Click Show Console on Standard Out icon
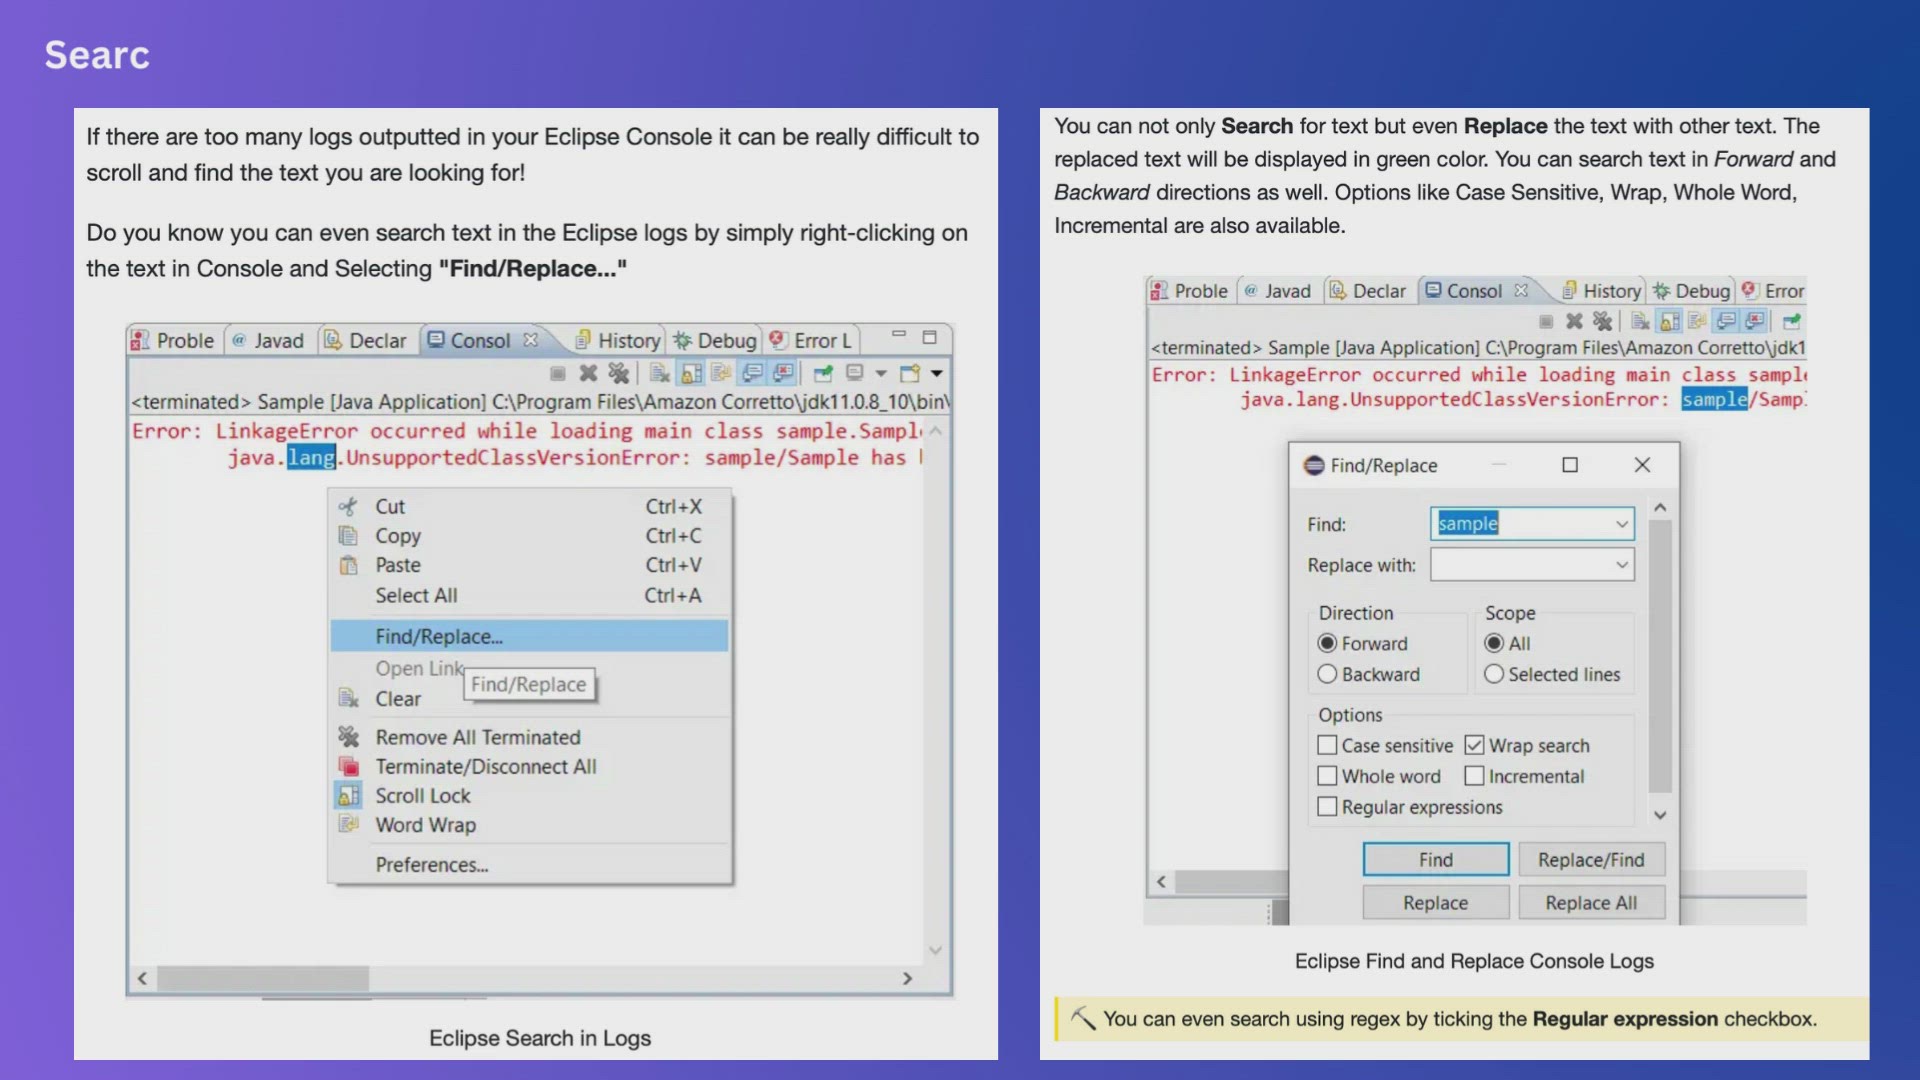 (753, 373)
